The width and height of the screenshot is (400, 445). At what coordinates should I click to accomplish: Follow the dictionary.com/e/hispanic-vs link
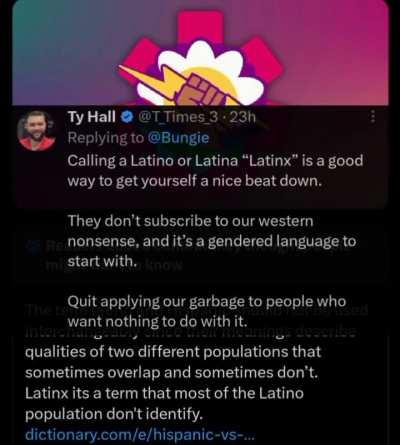(140, 435)
